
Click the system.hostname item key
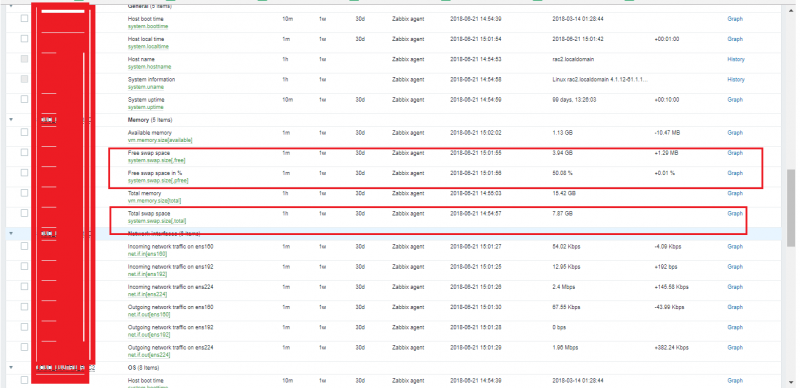pyautogui.click(x=149, y=67)
